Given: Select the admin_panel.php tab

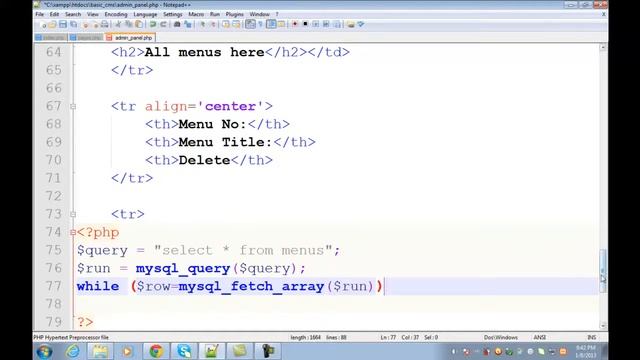Looking at the screenshot, I should tap(130, 38).
